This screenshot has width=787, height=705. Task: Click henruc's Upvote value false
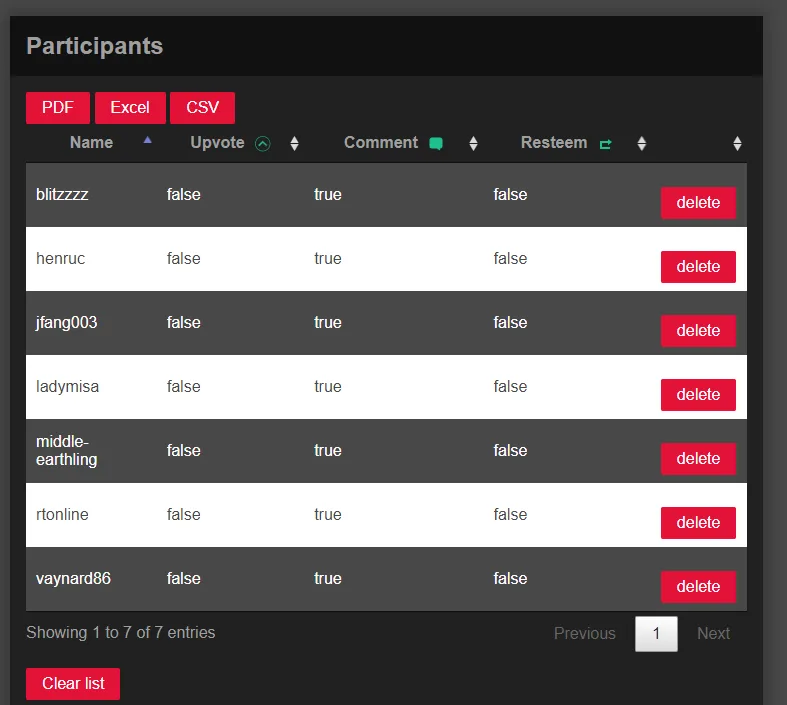pyautogui.click(x=184, y=259)
